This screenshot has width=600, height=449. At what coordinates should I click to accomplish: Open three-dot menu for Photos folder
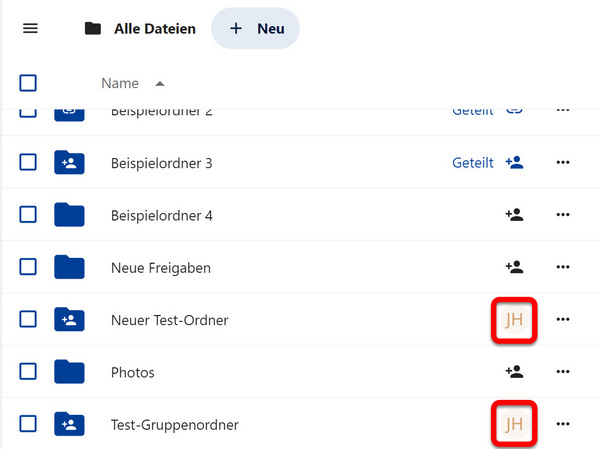pos(563,372)
